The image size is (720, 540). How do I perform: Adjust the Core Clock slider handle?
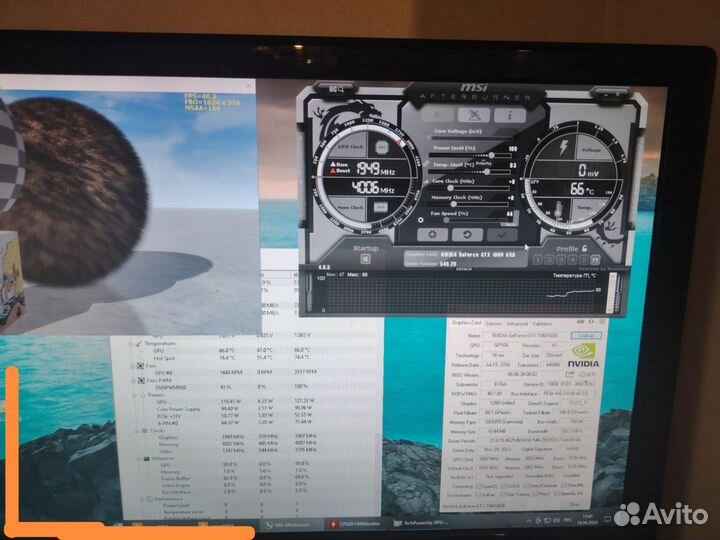[x=450, y=188]
